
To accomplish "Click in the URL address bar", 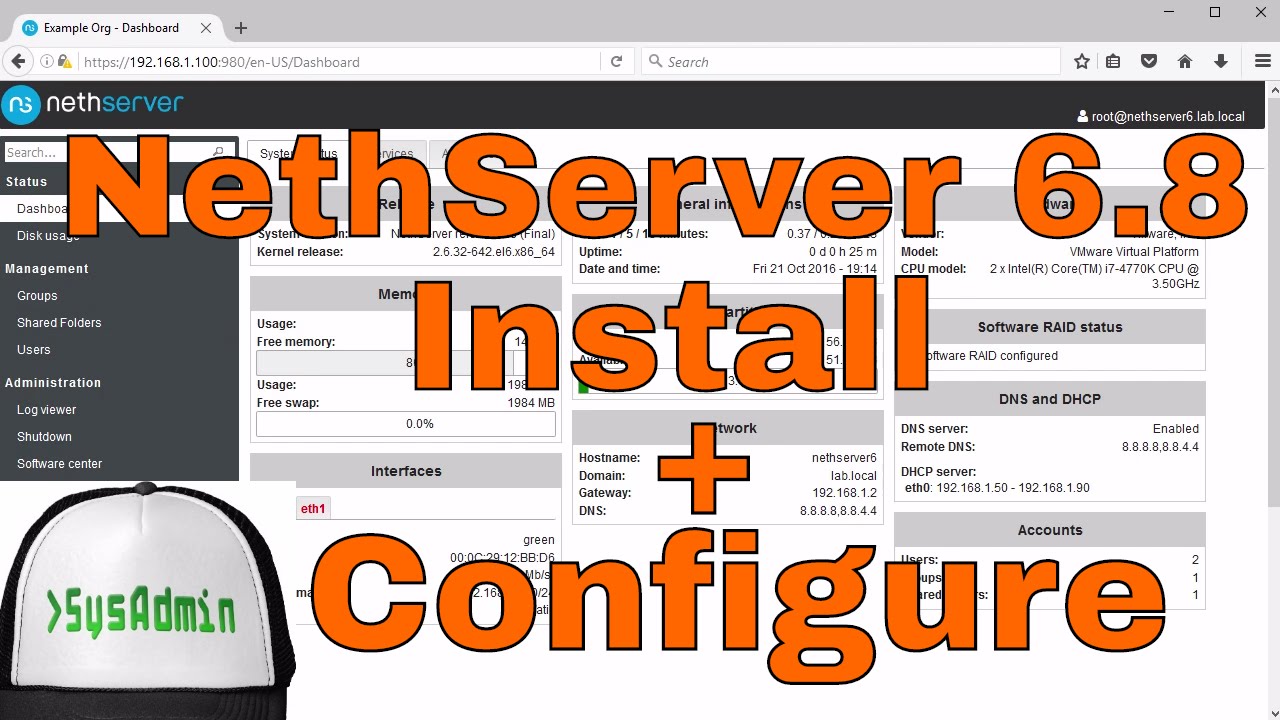I will (x=340, y=61).
